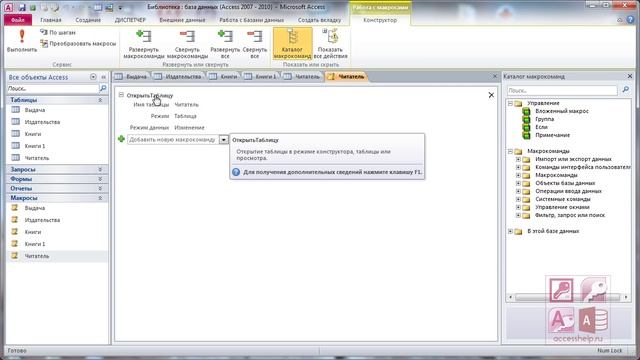The image size is (640, 360).
Task: Expand the Отчеты group
Action: (100, 188)
